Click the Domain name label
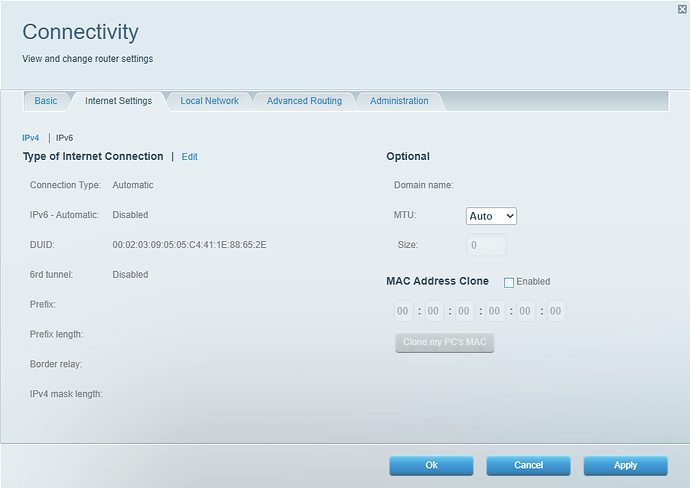 click(423, 185)
